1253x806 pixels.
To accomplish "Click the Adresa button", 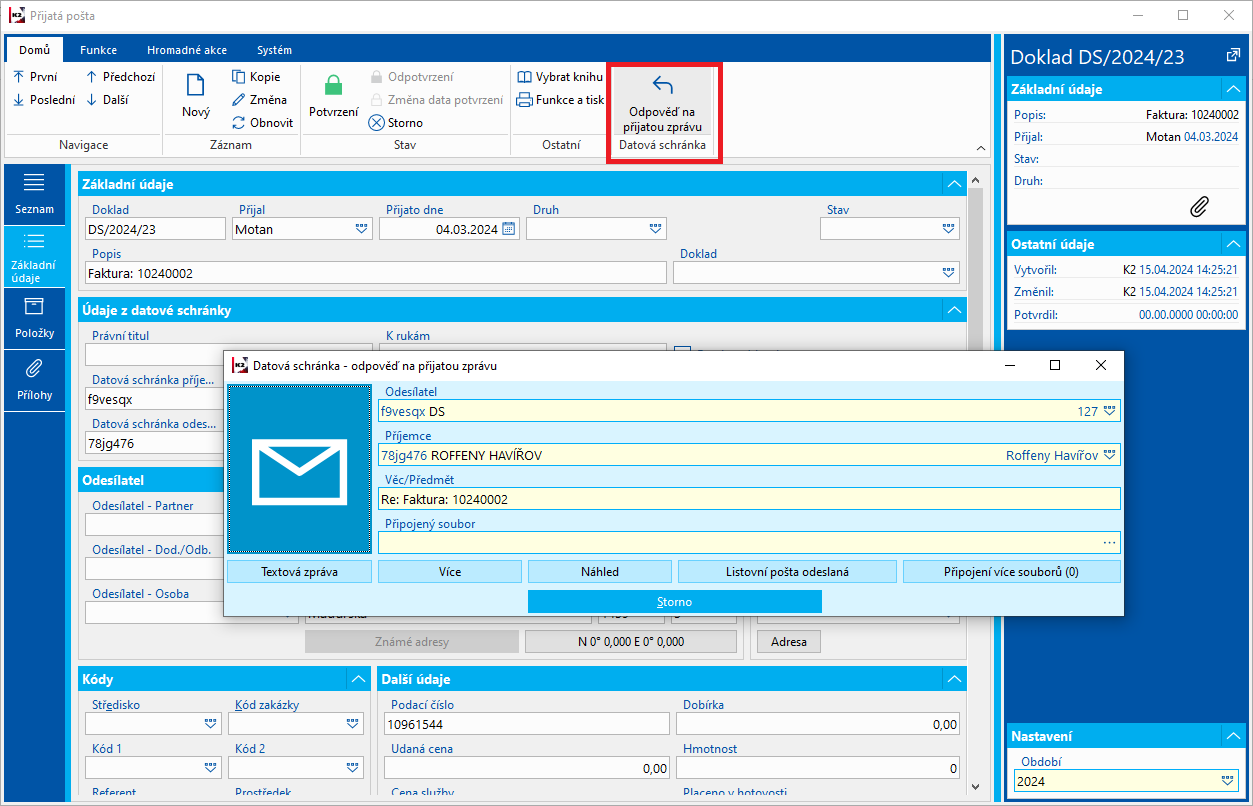I will tap(788, 641).
